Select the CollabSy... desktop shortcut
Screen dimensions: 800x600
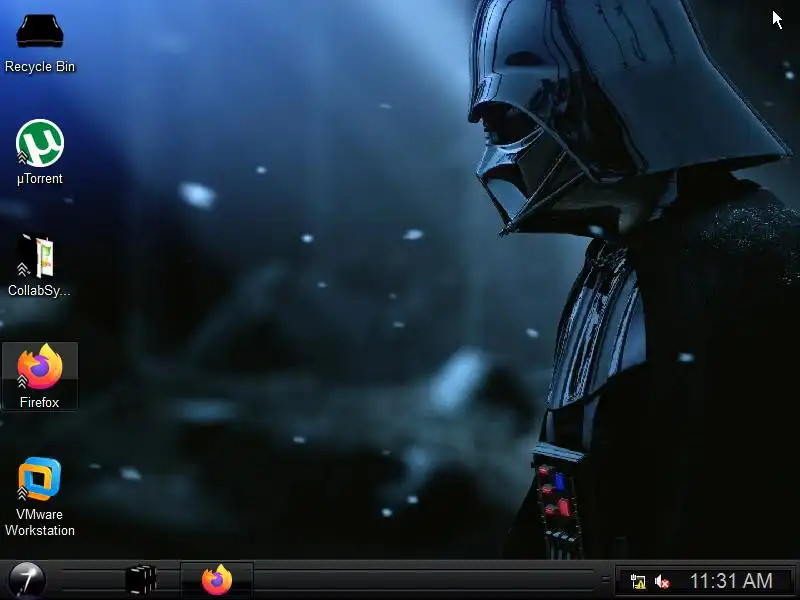39,265
